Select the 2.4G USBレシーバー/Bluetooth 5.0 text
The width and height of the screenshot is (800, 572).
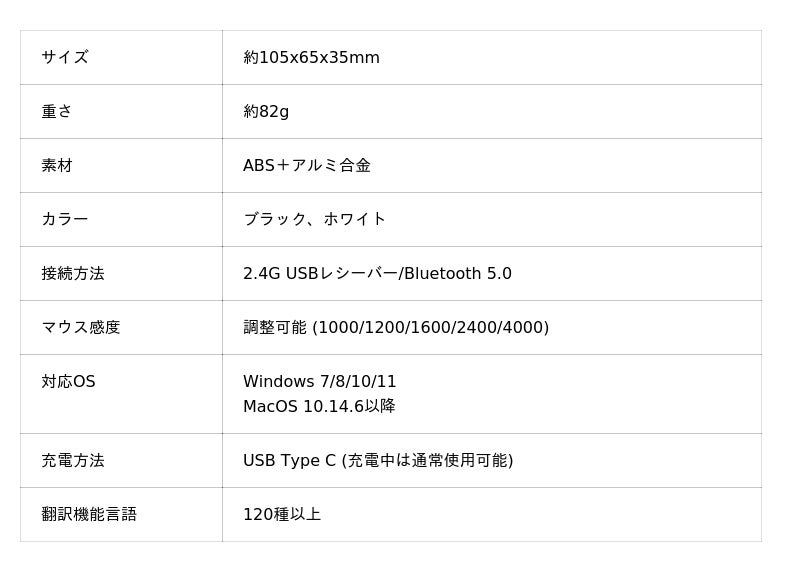coord(377,273)
